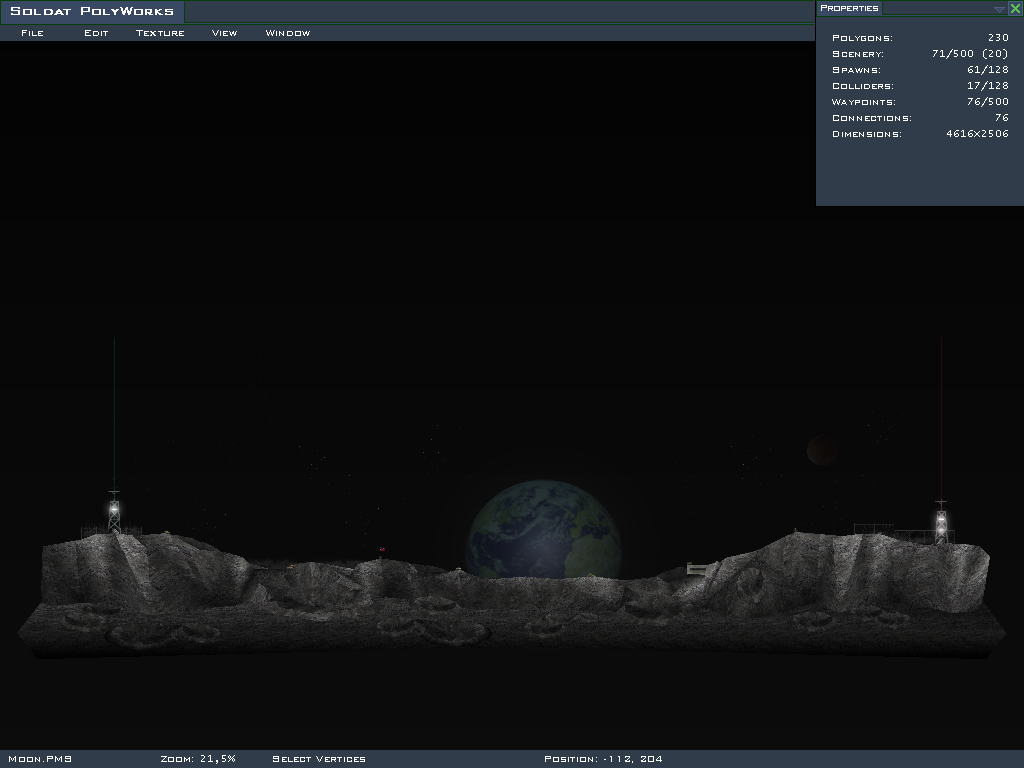Open the View menu
1024x768 pixels.
point(224,33)
